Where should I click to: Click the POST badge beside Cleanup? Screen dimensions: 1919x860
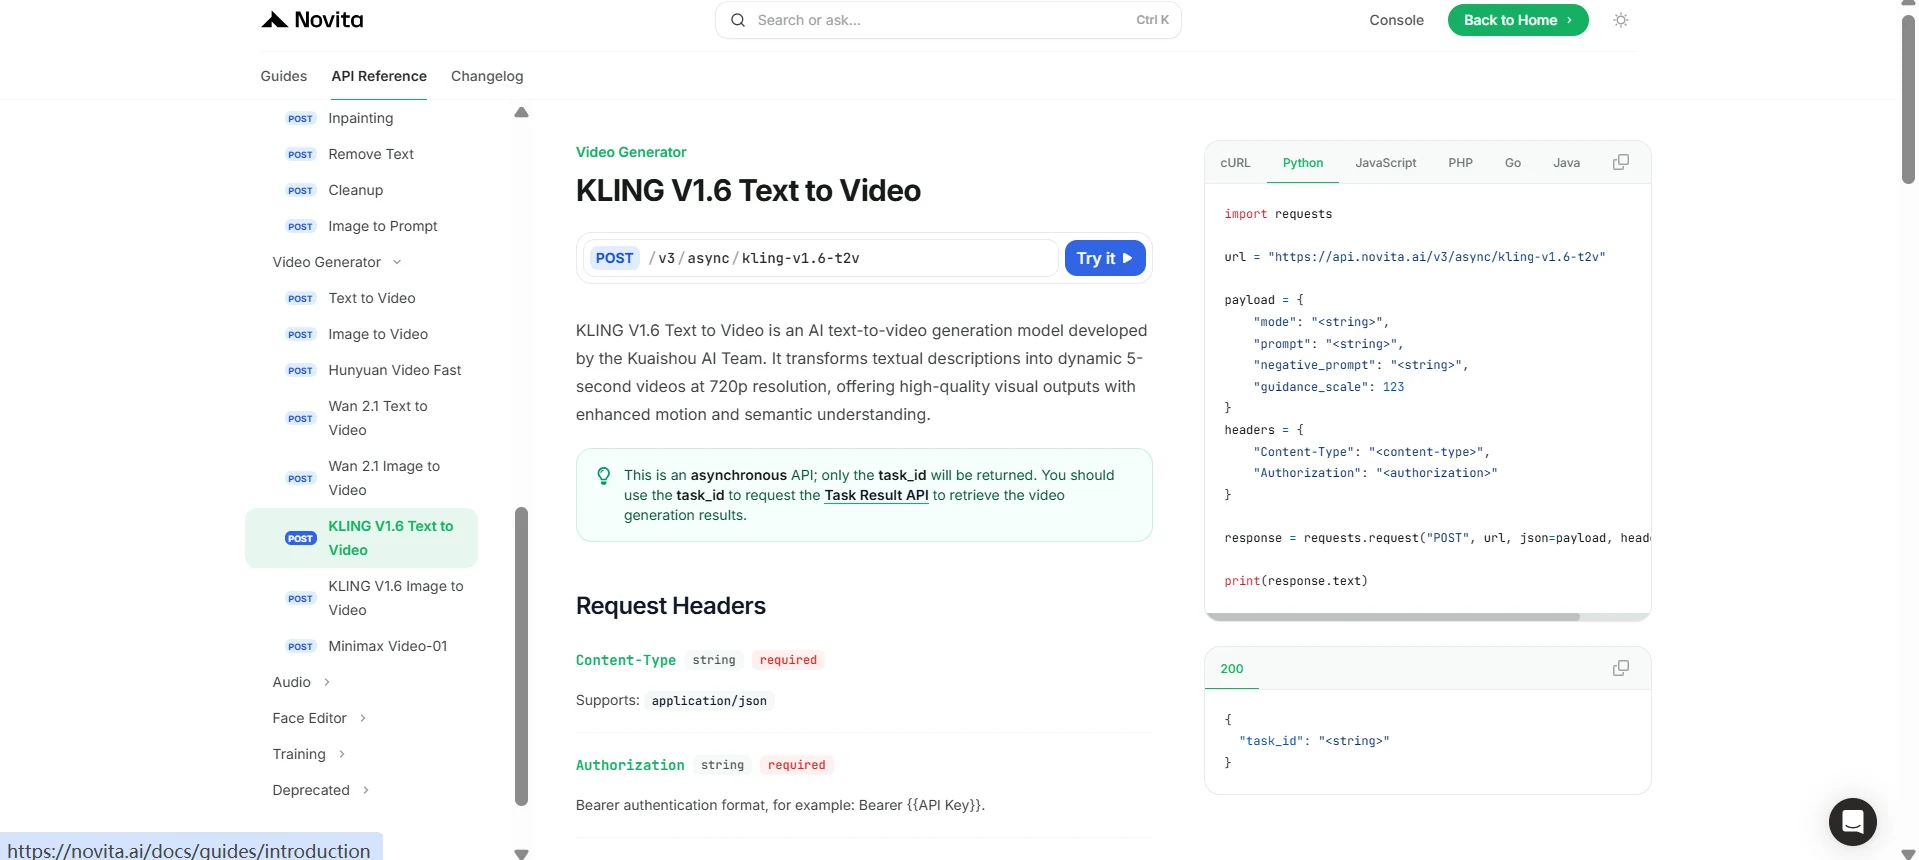[300, 190]
